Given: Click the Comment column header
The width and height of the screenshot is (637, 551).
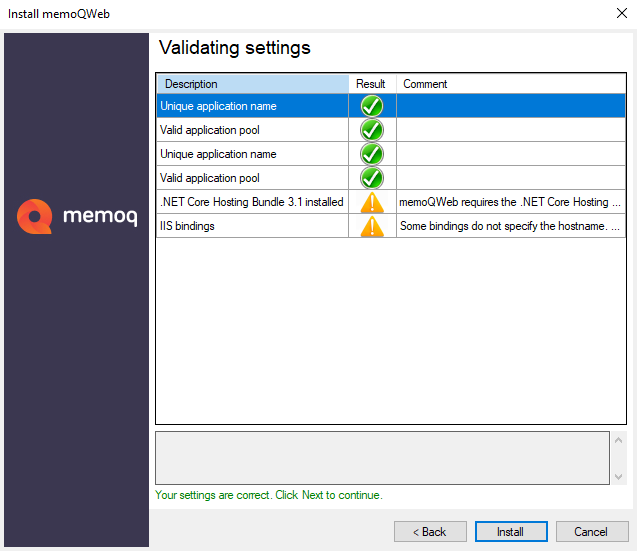Looking at the screenshot, I should [x=511, y=84].
